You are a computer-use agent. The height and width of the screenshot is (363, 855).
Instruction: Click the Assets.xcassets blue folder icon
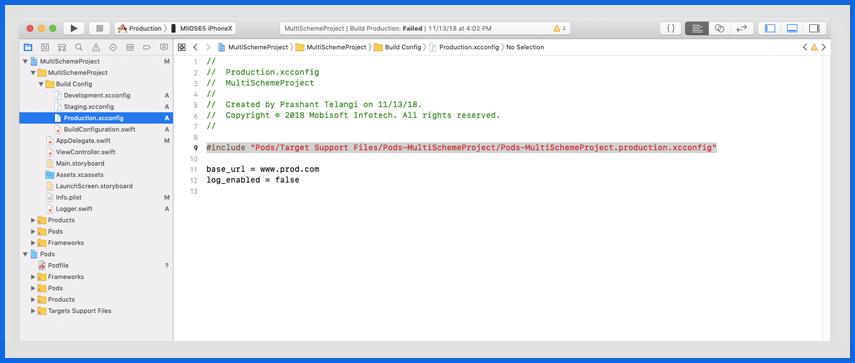(50, 174)
